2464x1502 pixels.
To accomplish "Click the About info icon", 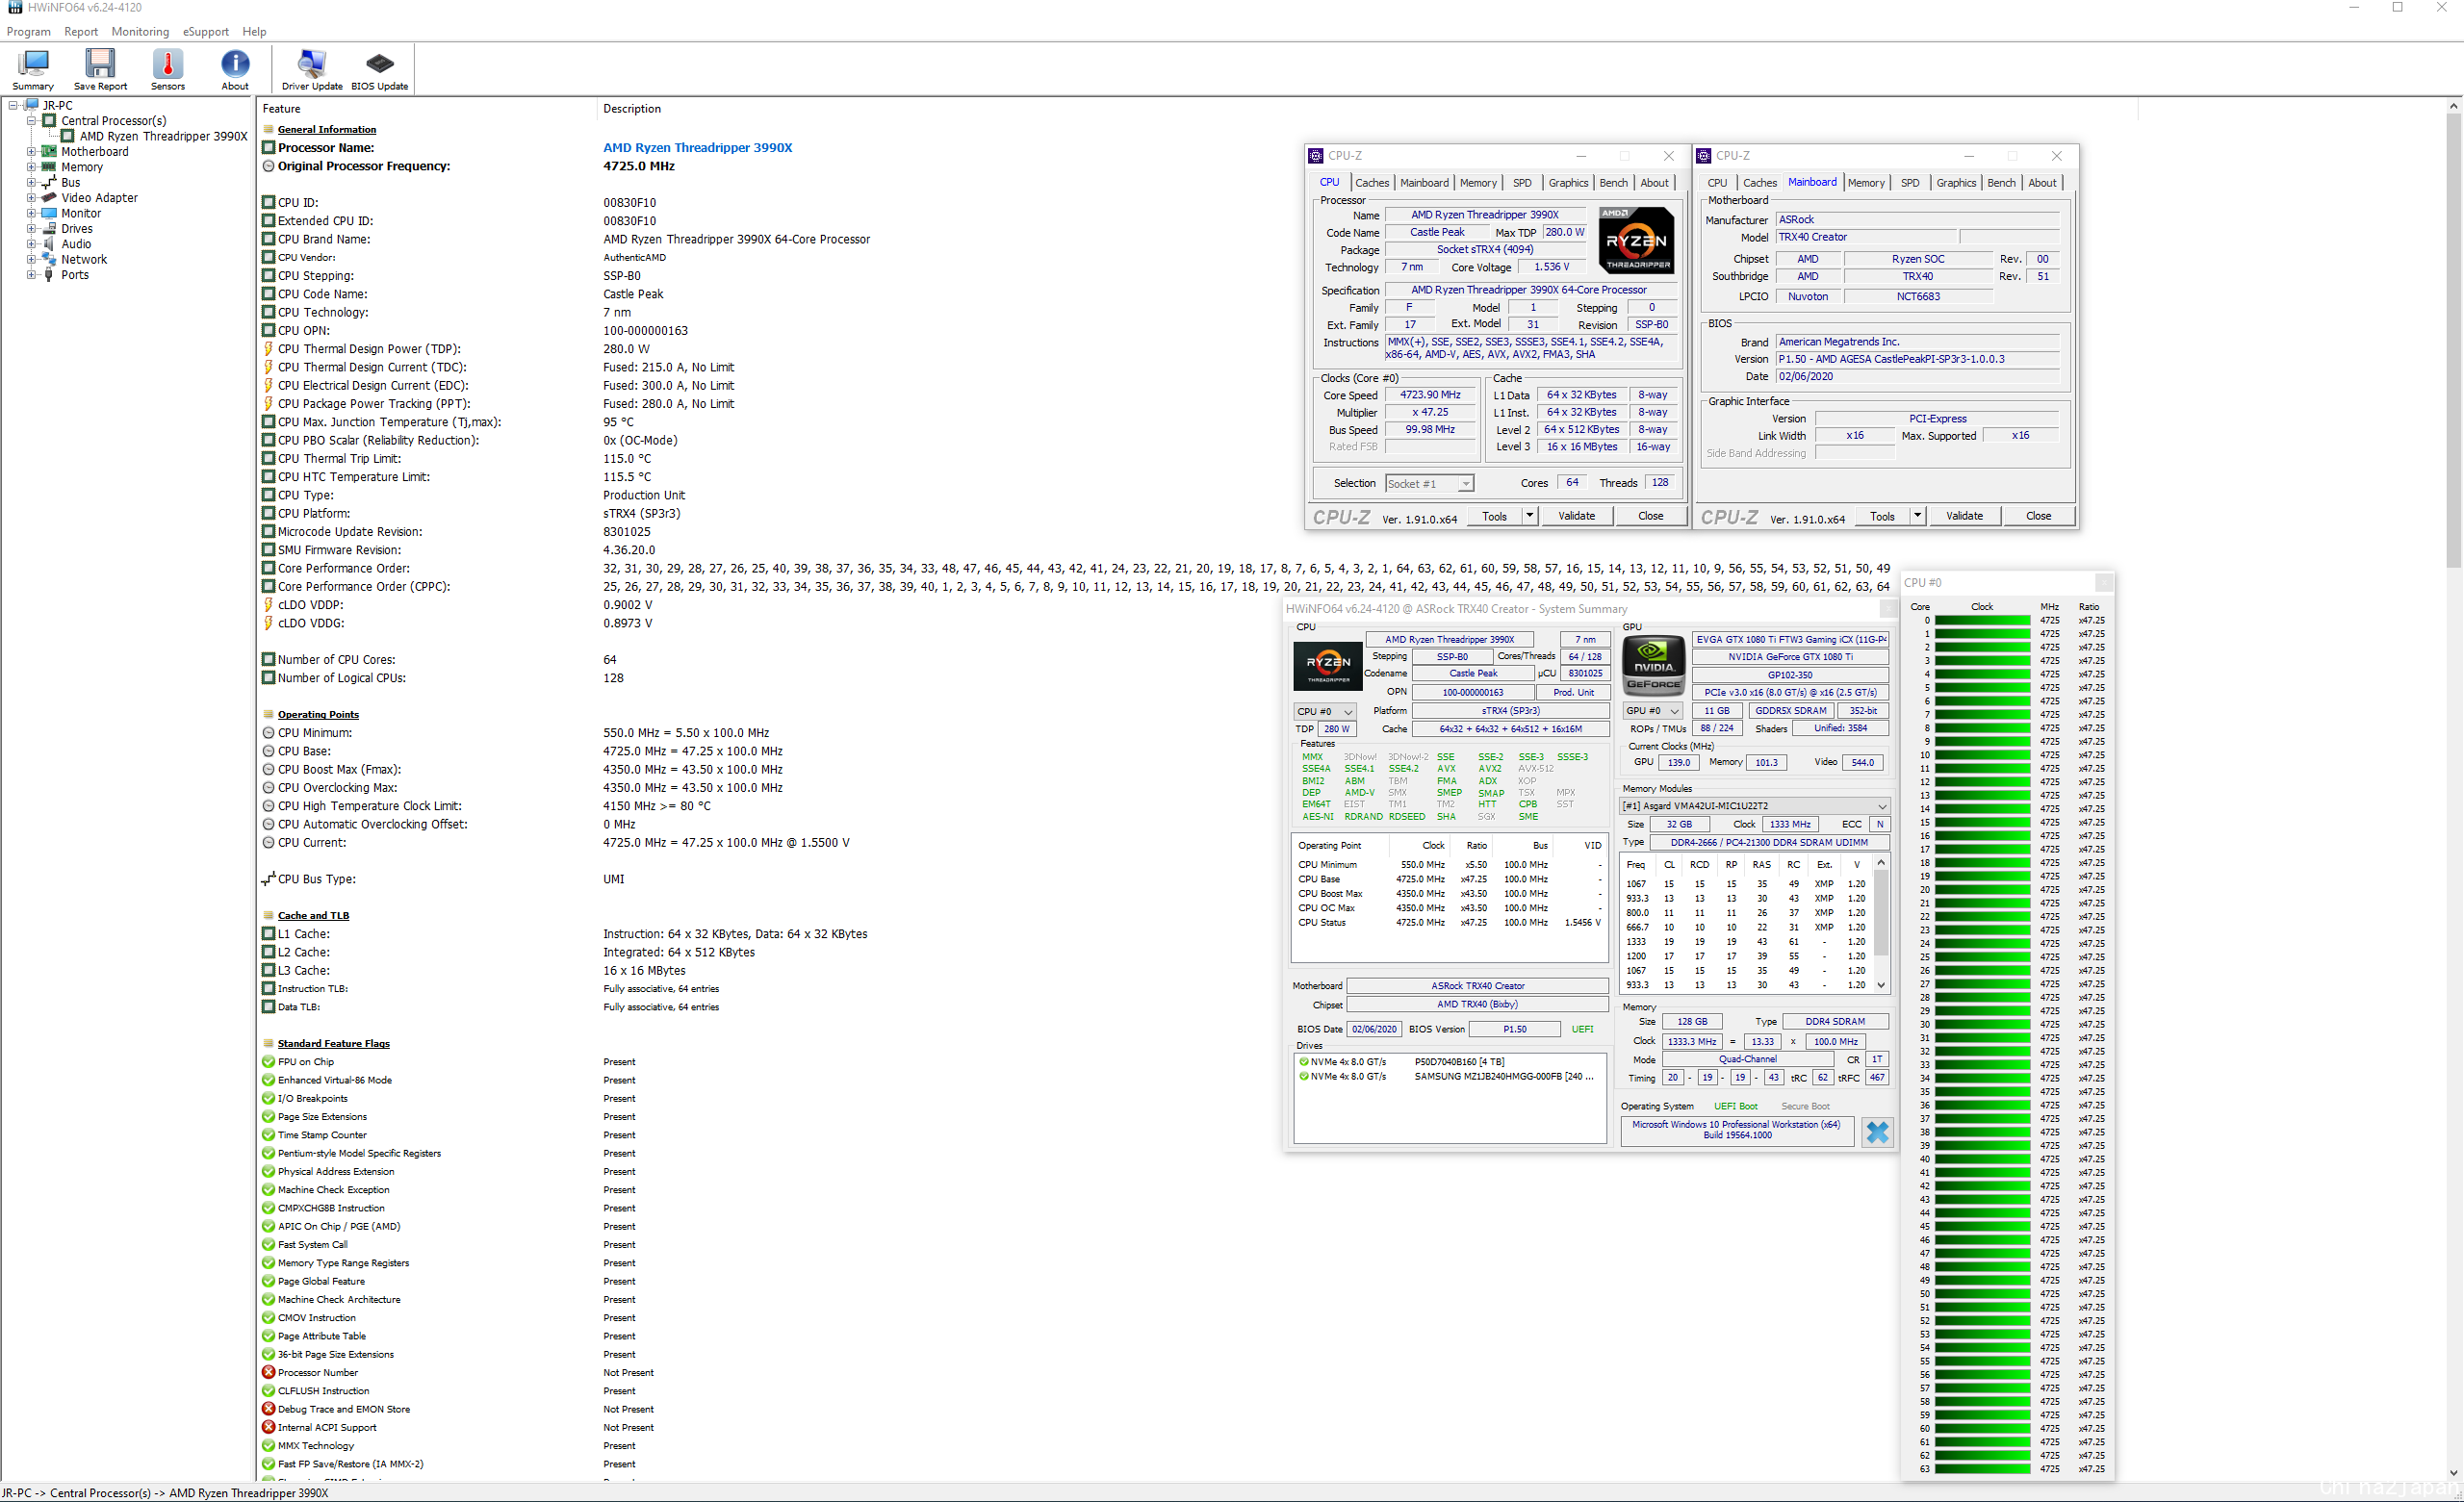I will [235, 70].
